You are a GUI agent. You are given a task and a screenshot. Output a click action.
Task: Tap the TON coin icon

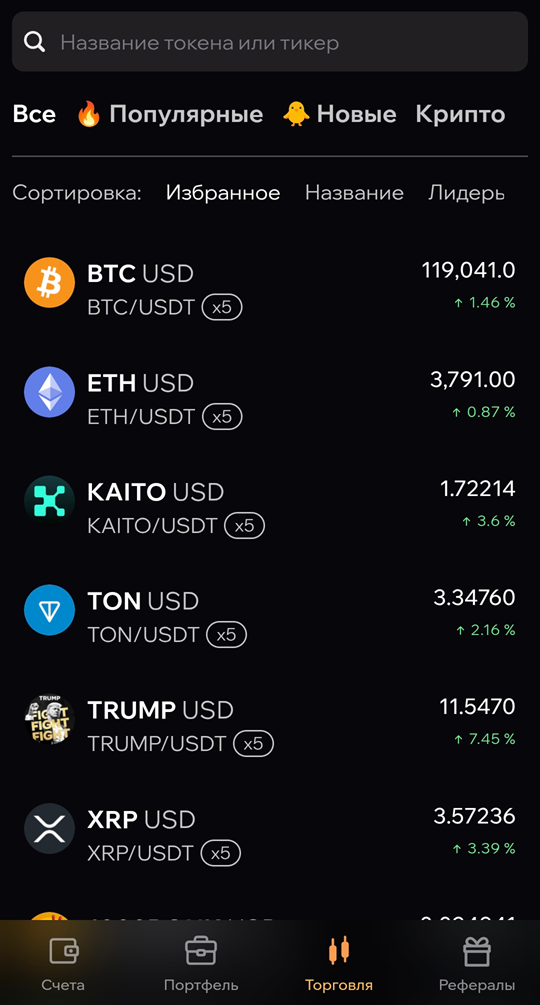pos(49,610)
